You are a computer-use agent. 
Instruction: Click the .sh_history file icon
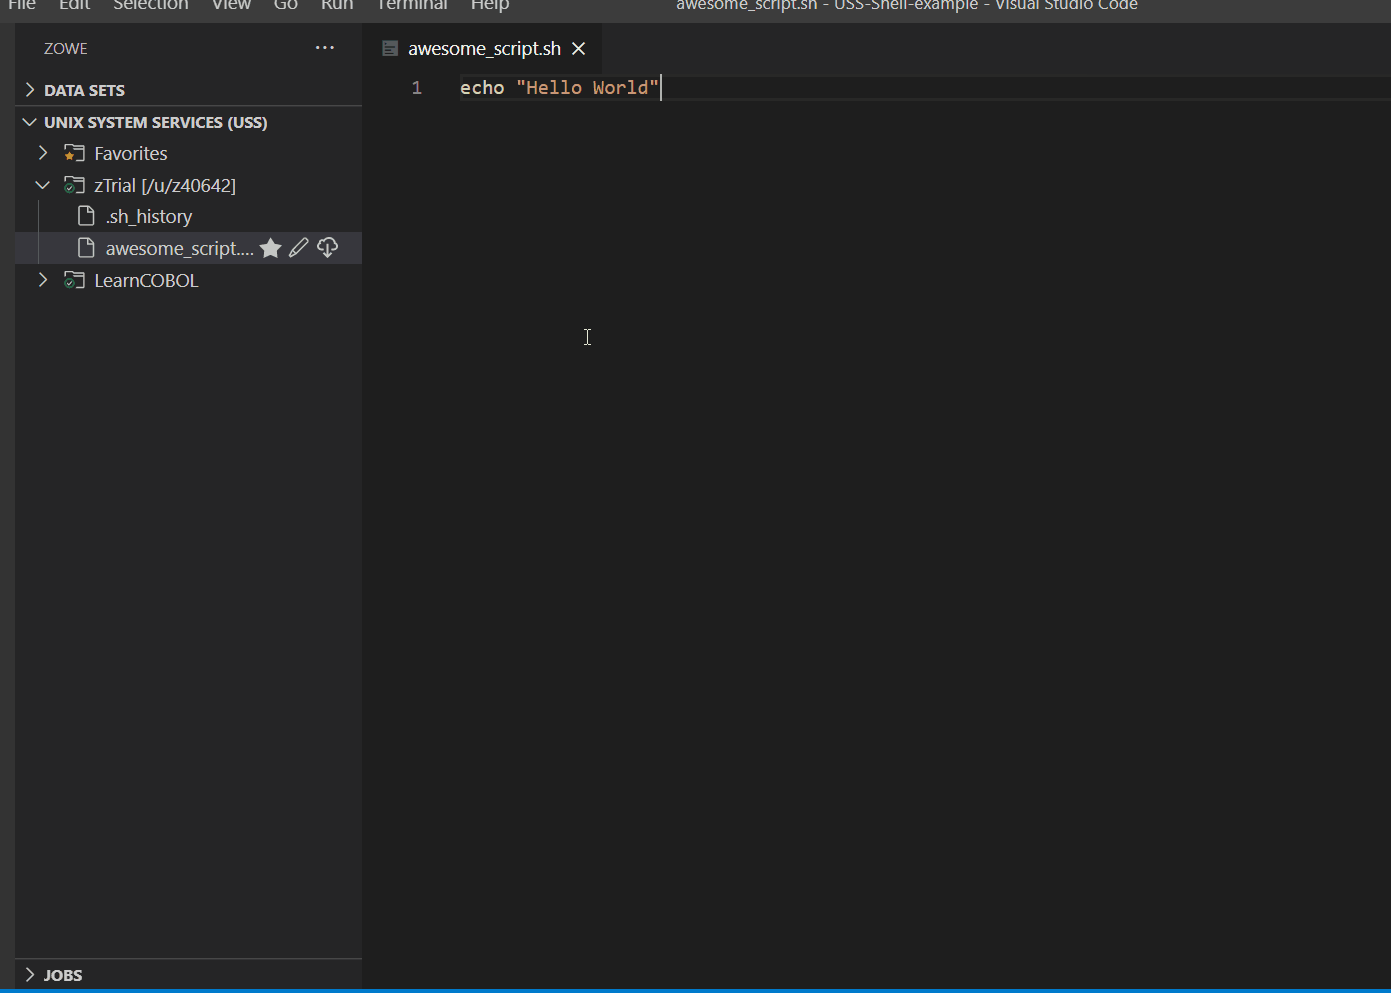pyautogui.click(x=87, y=216)
